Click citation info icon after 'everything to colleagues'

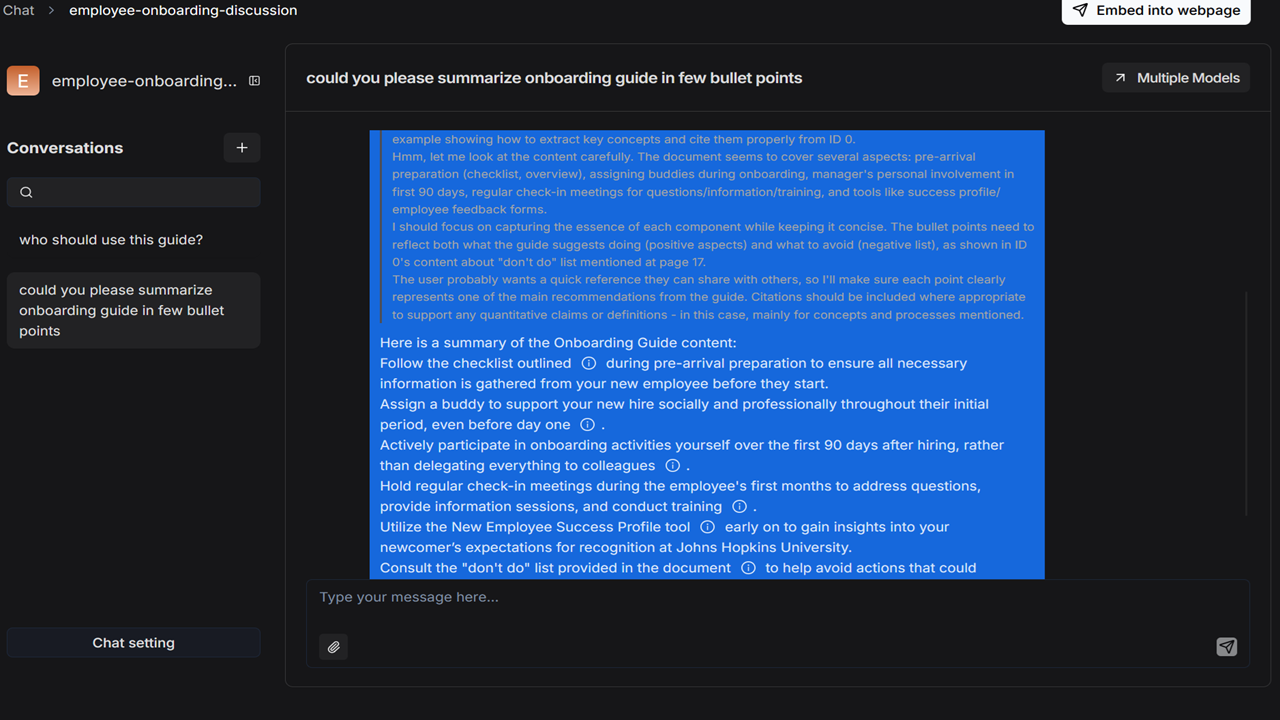point(673,465)
